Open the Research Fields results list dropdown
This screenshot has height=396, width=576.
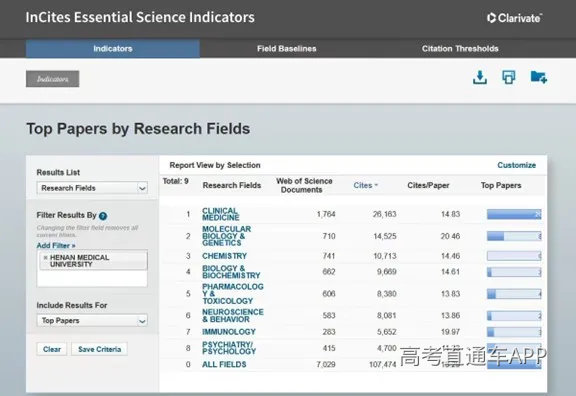click(x=92, y=188)
